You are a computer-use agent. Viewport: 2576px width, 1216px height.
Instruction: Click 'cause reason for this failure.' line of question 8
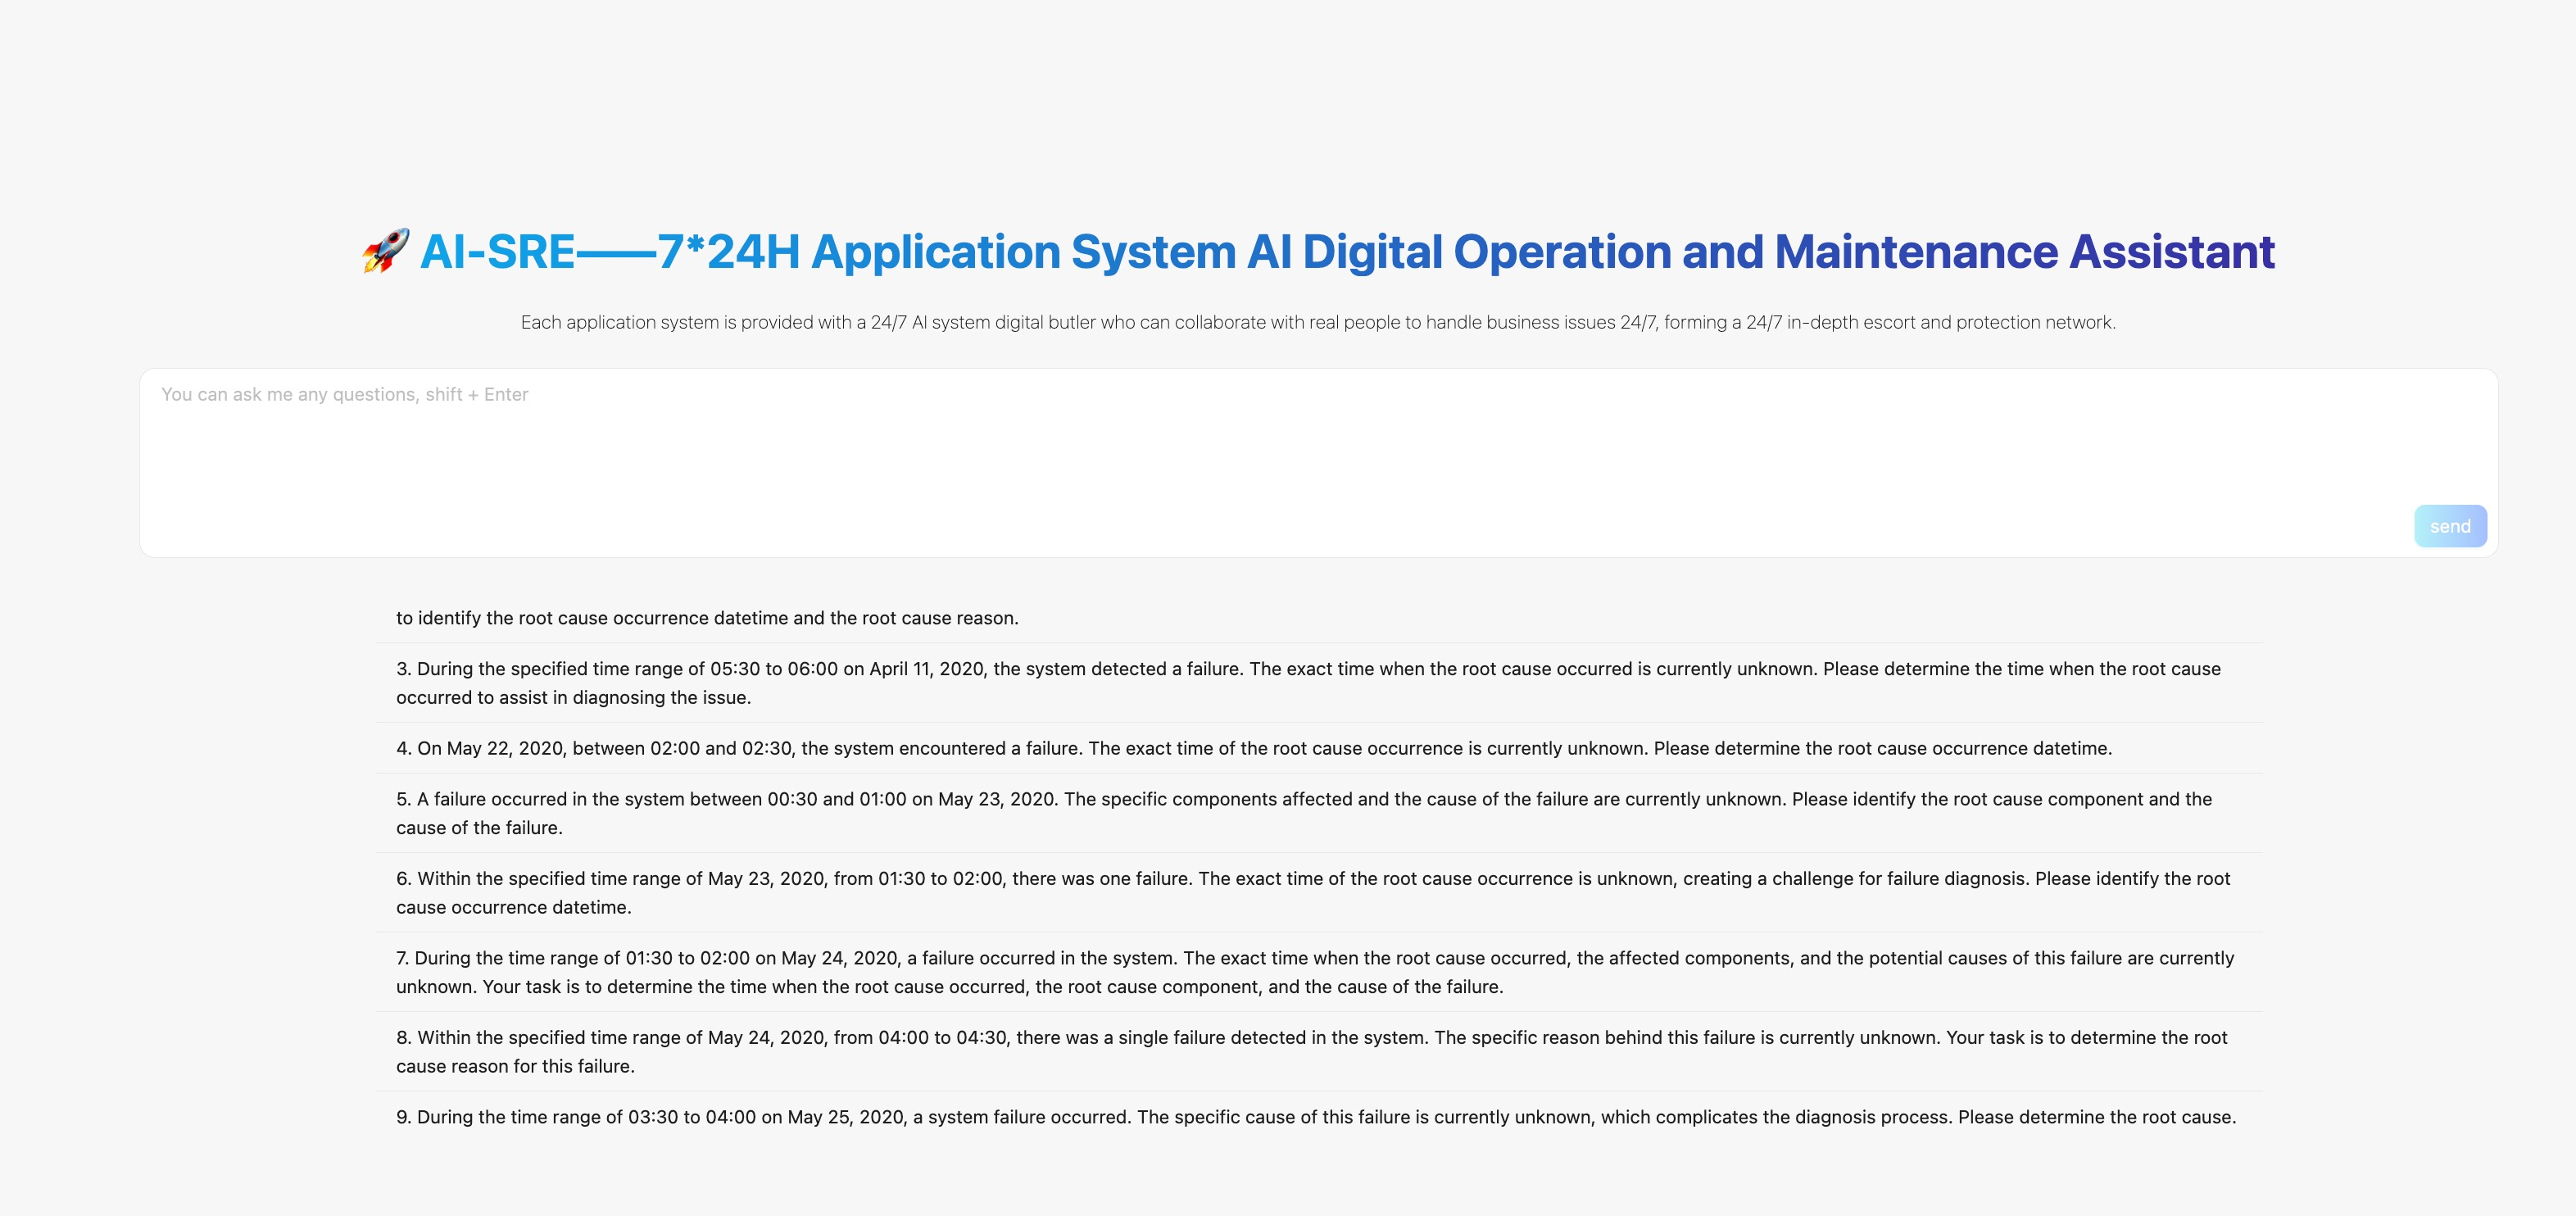[515, 1066]
